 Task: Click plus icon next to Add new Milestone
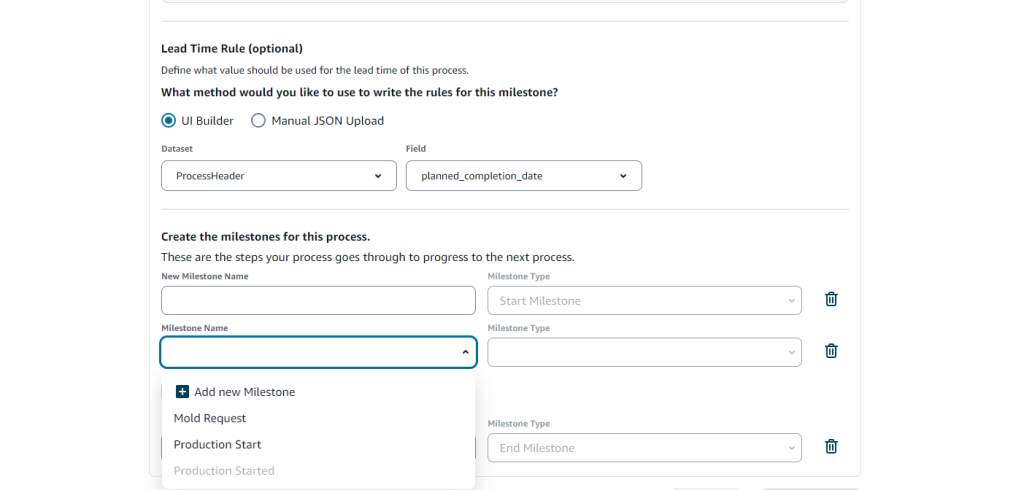pyautogui.click(x=182, y=392)
